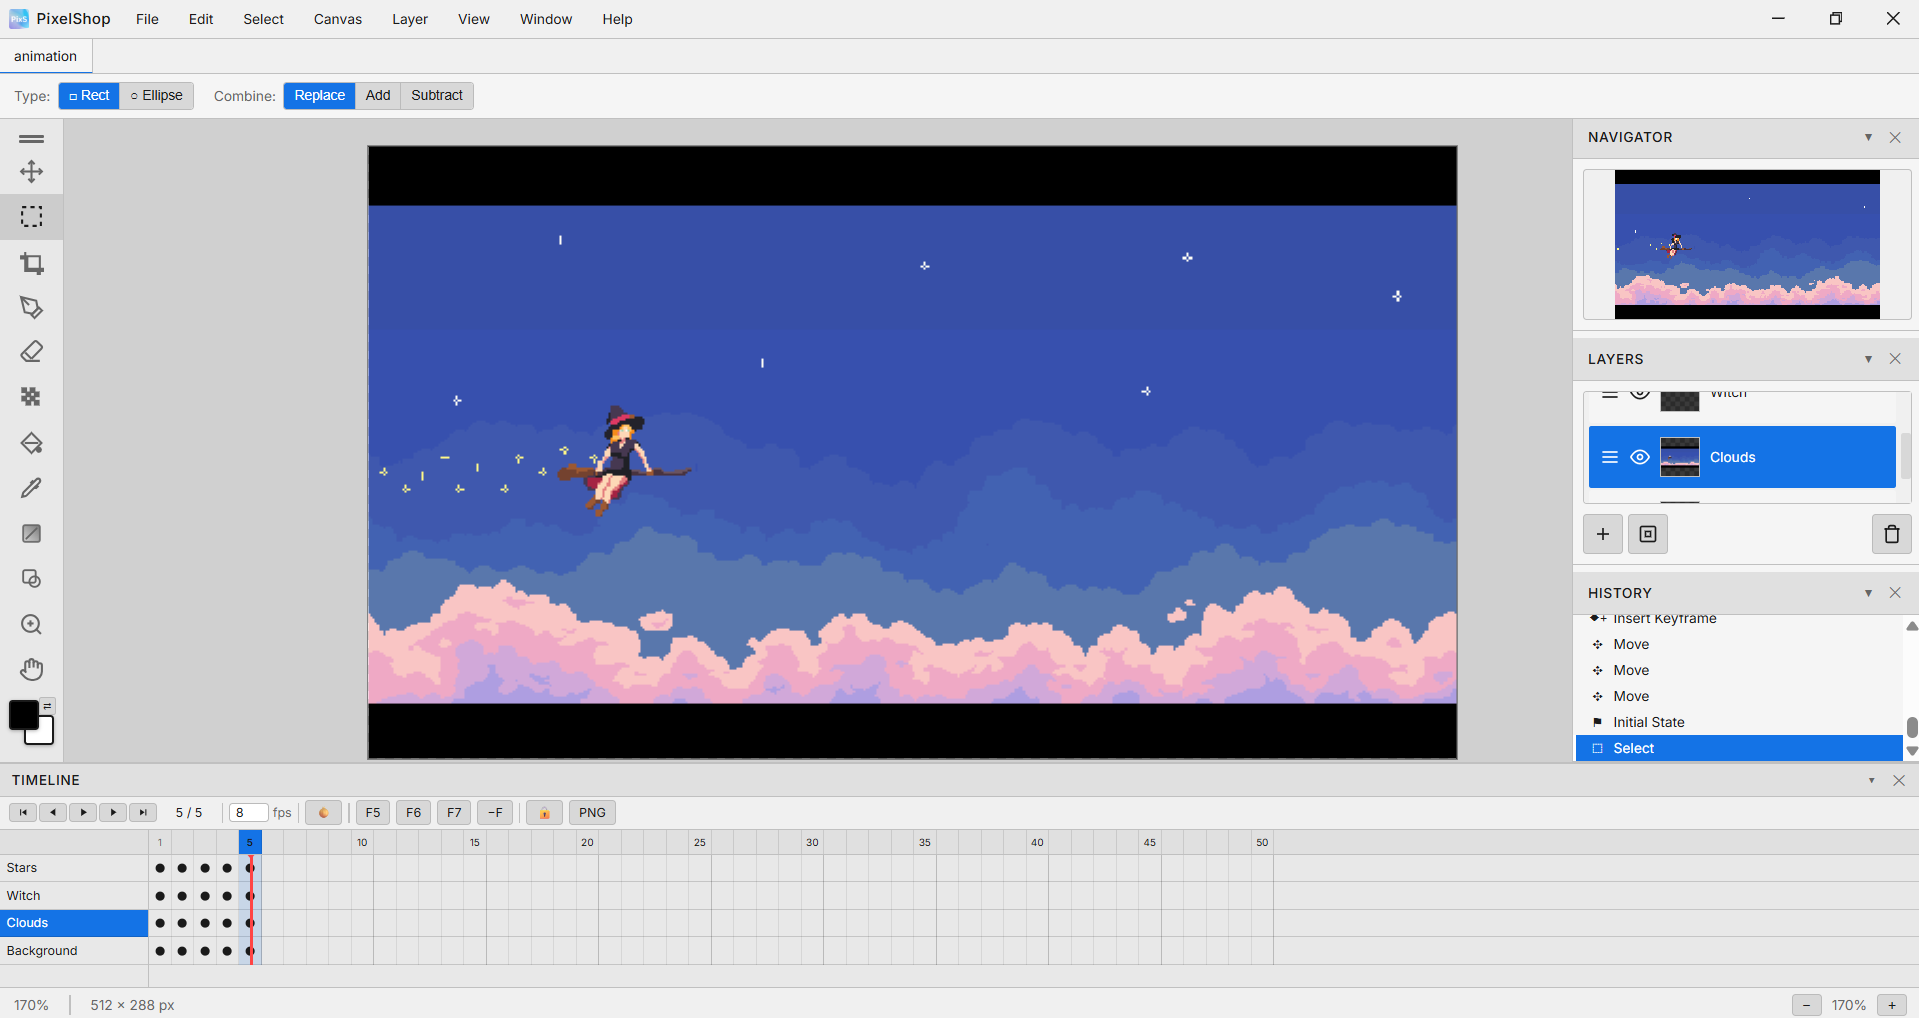Close the Navigator panel
The image size is (1919, 1018).
pos(1895,137)
